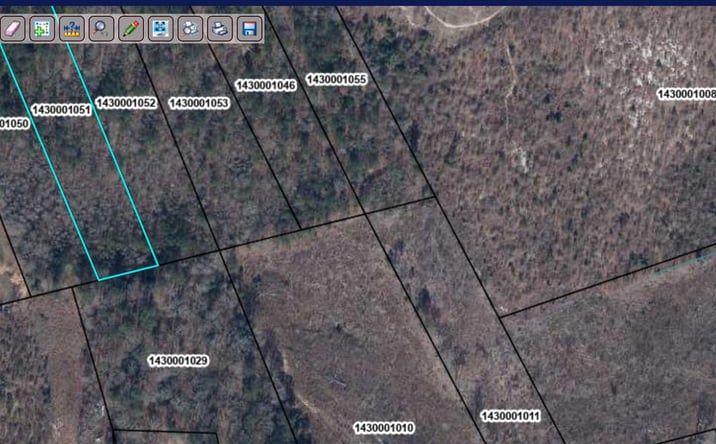Pick parcel label 1430001010
Screen dimensions: 716x444
[x=384, y=428]
